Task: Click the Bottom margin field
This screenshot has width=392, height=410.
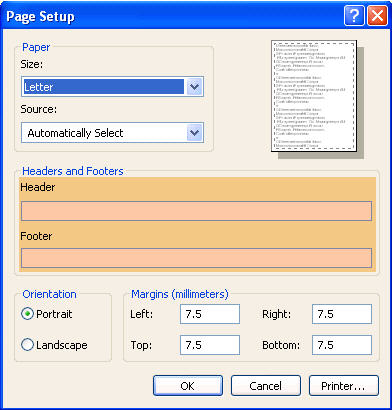Action: (x=342, y=345)
